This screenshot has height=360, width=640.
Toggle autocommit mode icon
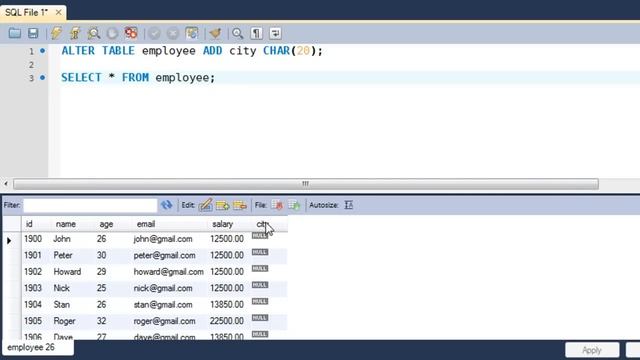click(192, 33)
